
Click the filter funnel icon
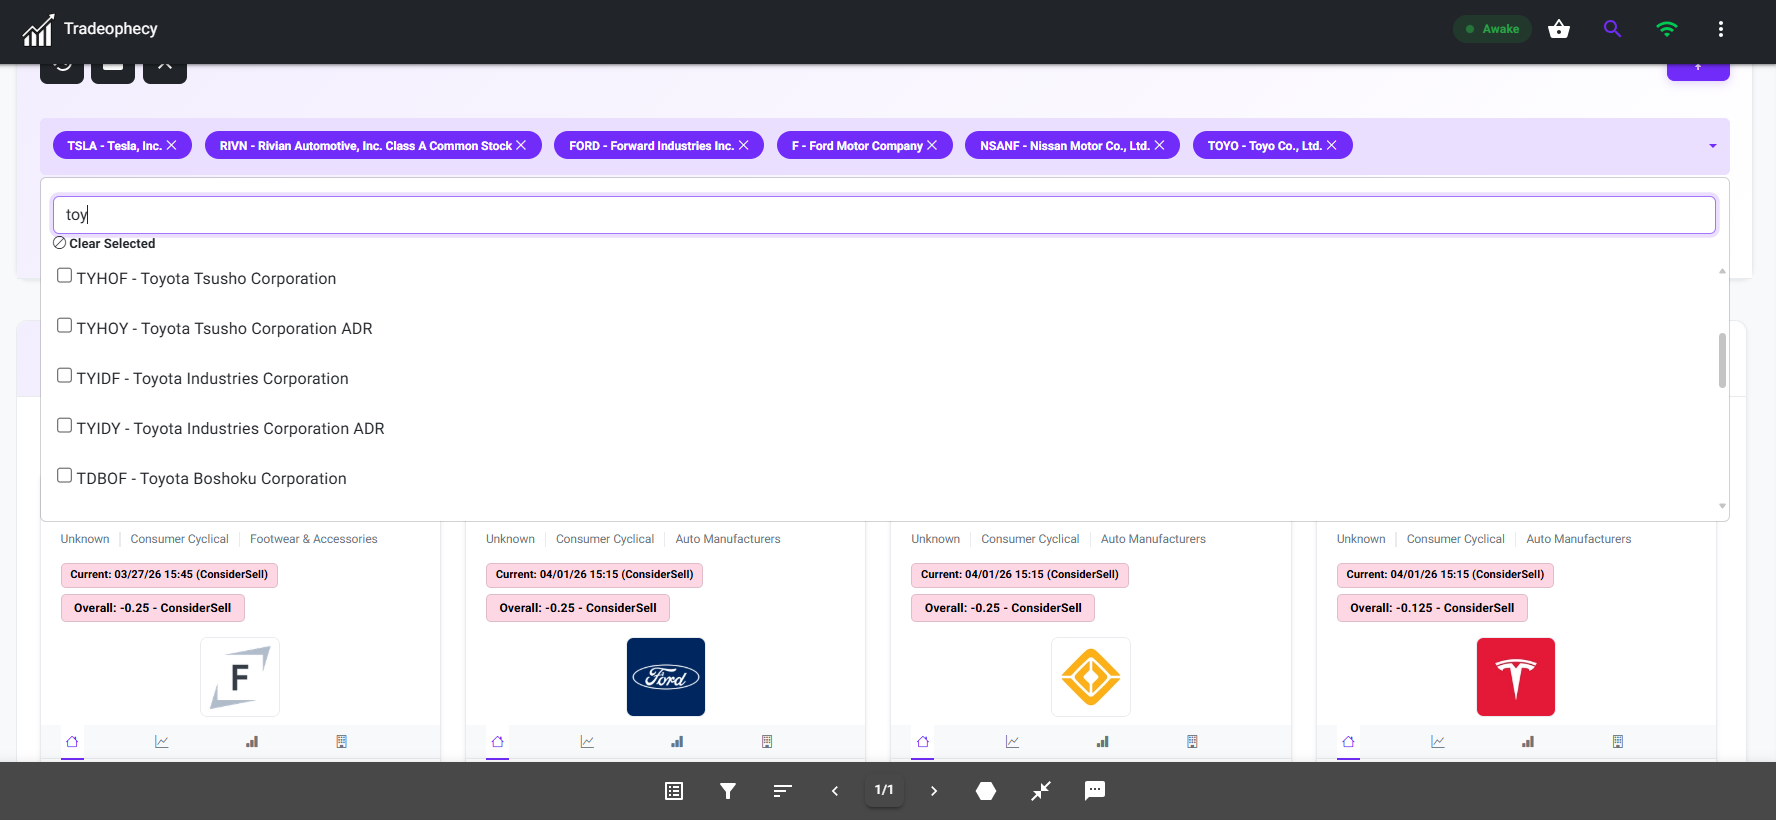coord(728,791)
